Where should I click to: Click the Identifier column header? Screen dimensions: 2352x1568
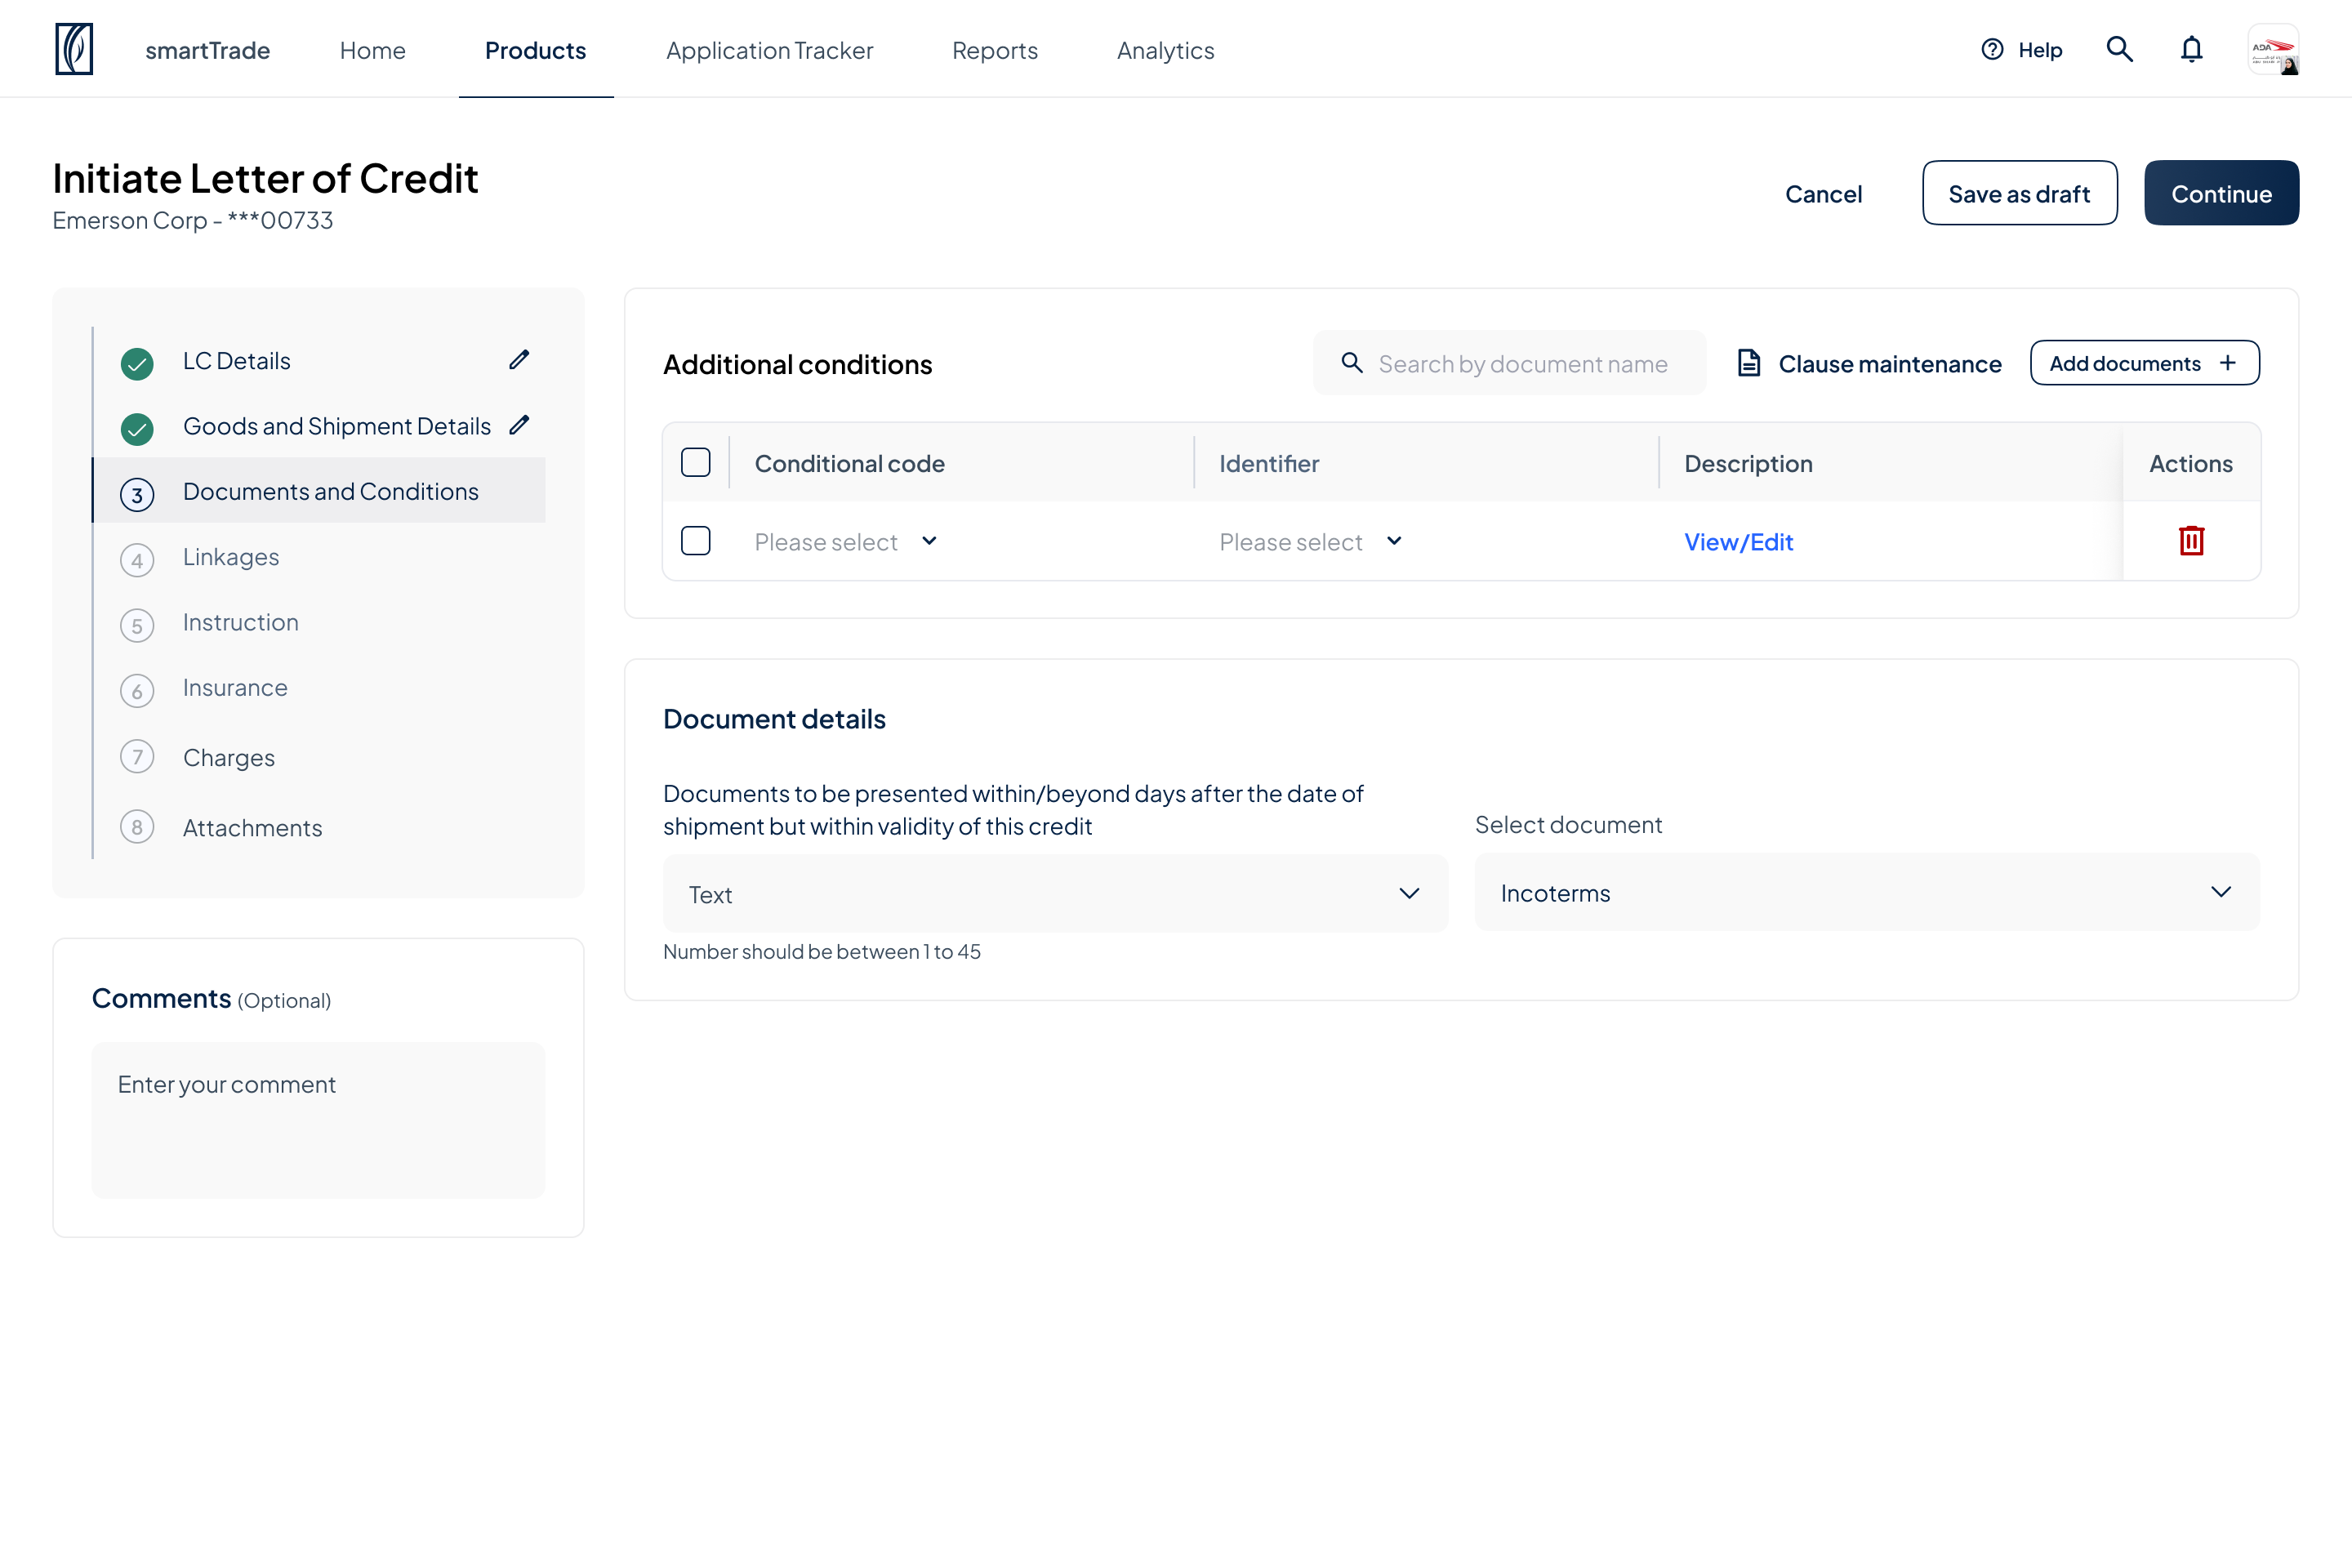tap(1269, 463)
